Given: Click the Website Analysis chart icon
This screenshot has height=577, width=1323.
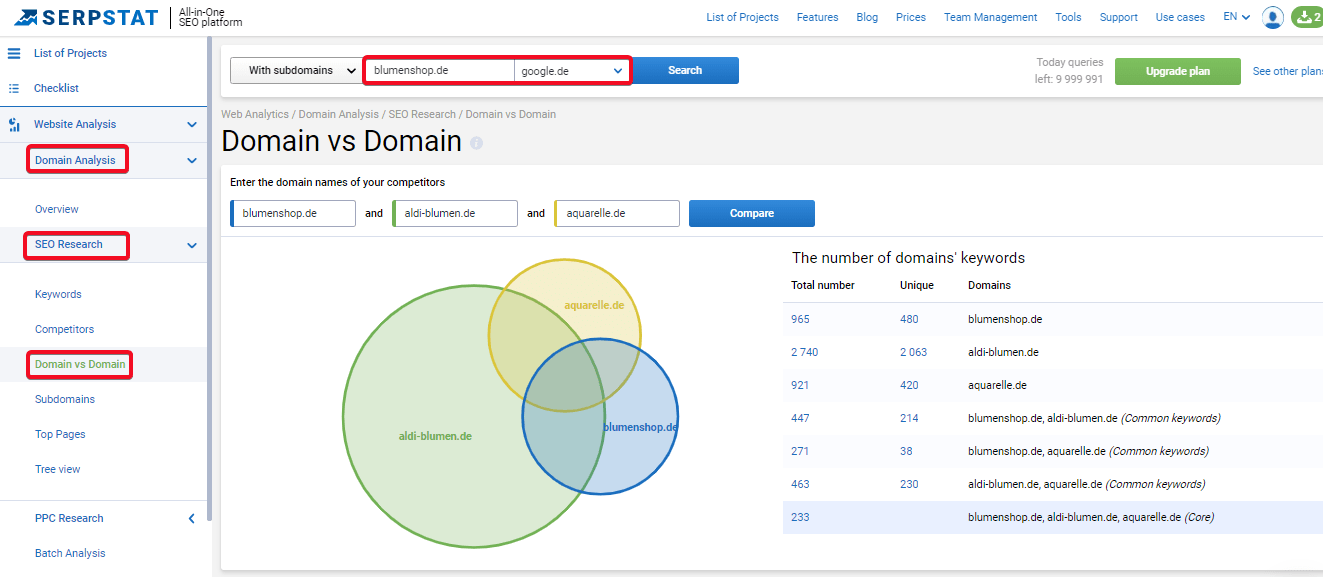Looking at the screenshot, I should click(x=14, y=125).
